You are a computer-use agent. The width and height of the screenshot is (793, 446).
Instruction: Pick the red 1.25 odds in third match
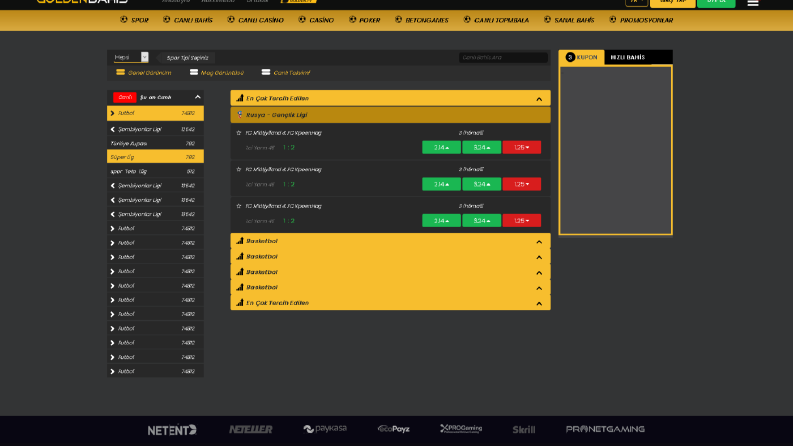pyautogui.click(x=521, y=220)
